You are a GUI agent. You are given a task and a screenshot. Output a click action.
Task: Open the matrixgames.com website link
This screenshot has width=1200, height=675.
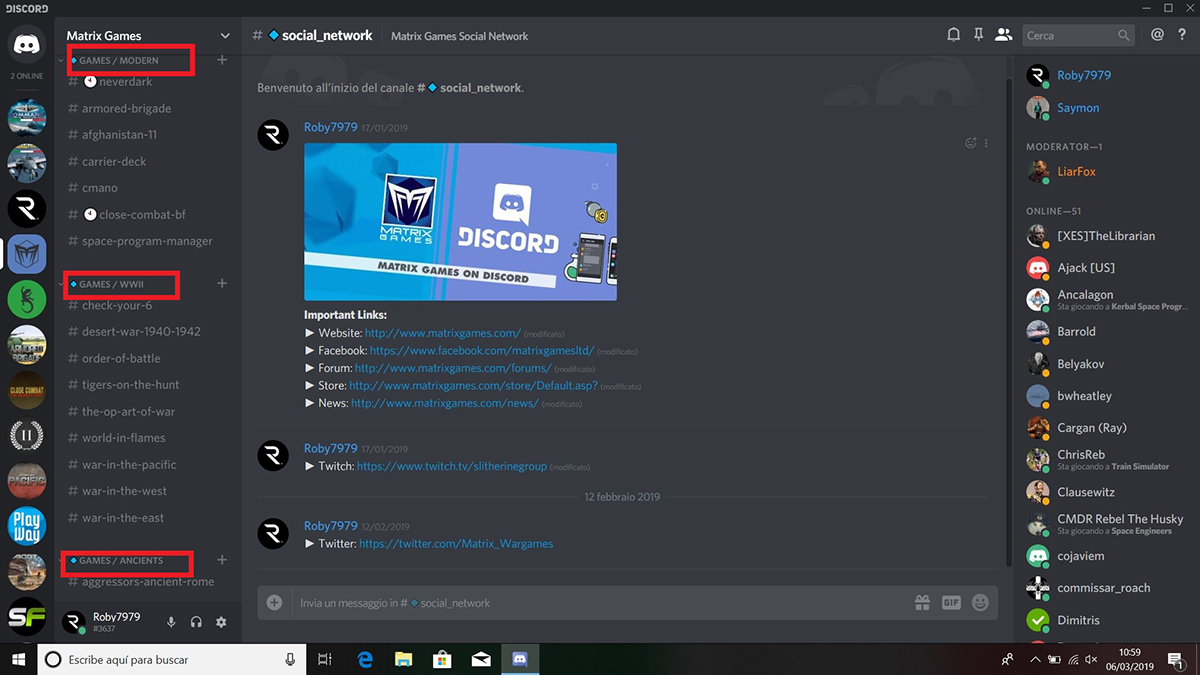(442, 333)
